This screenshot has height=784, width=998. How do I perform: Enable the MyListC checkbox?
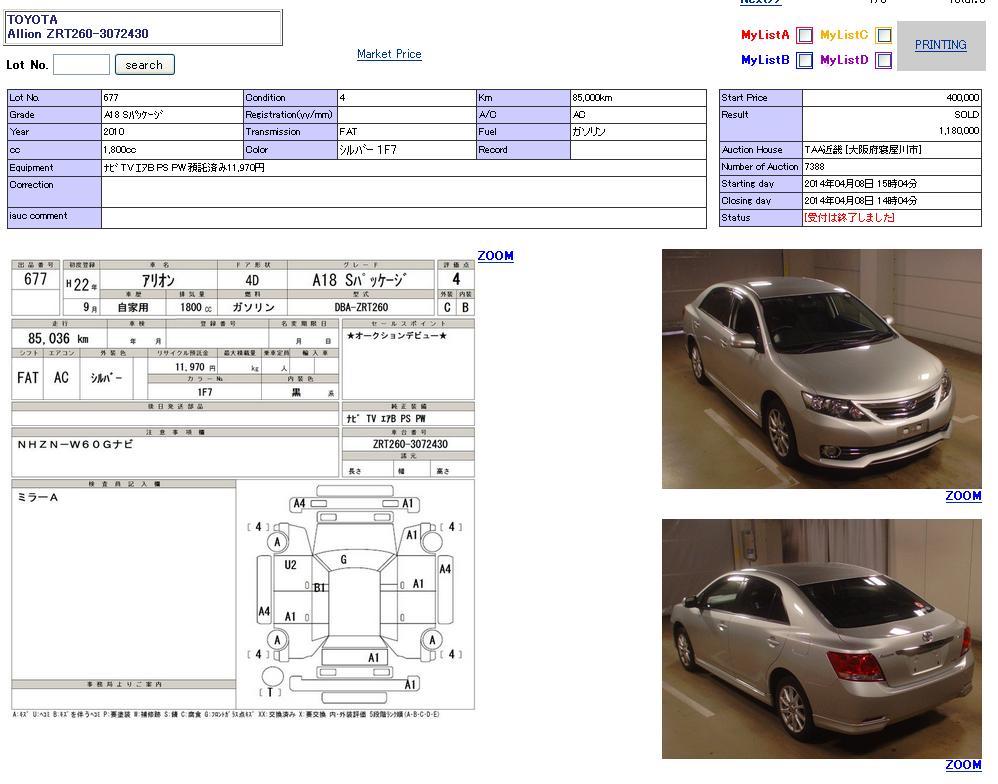tap(884, 35)
